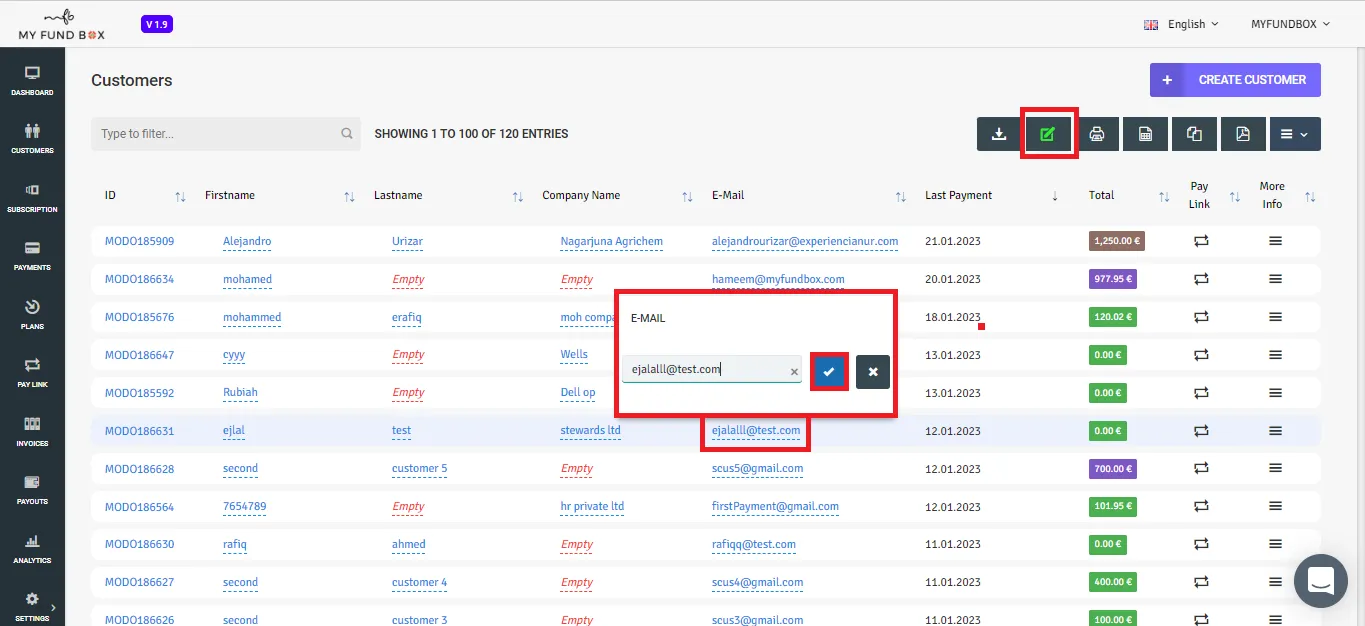Copy the table using the copy icon
The image size is (1365, 626).
point(1194,134)
